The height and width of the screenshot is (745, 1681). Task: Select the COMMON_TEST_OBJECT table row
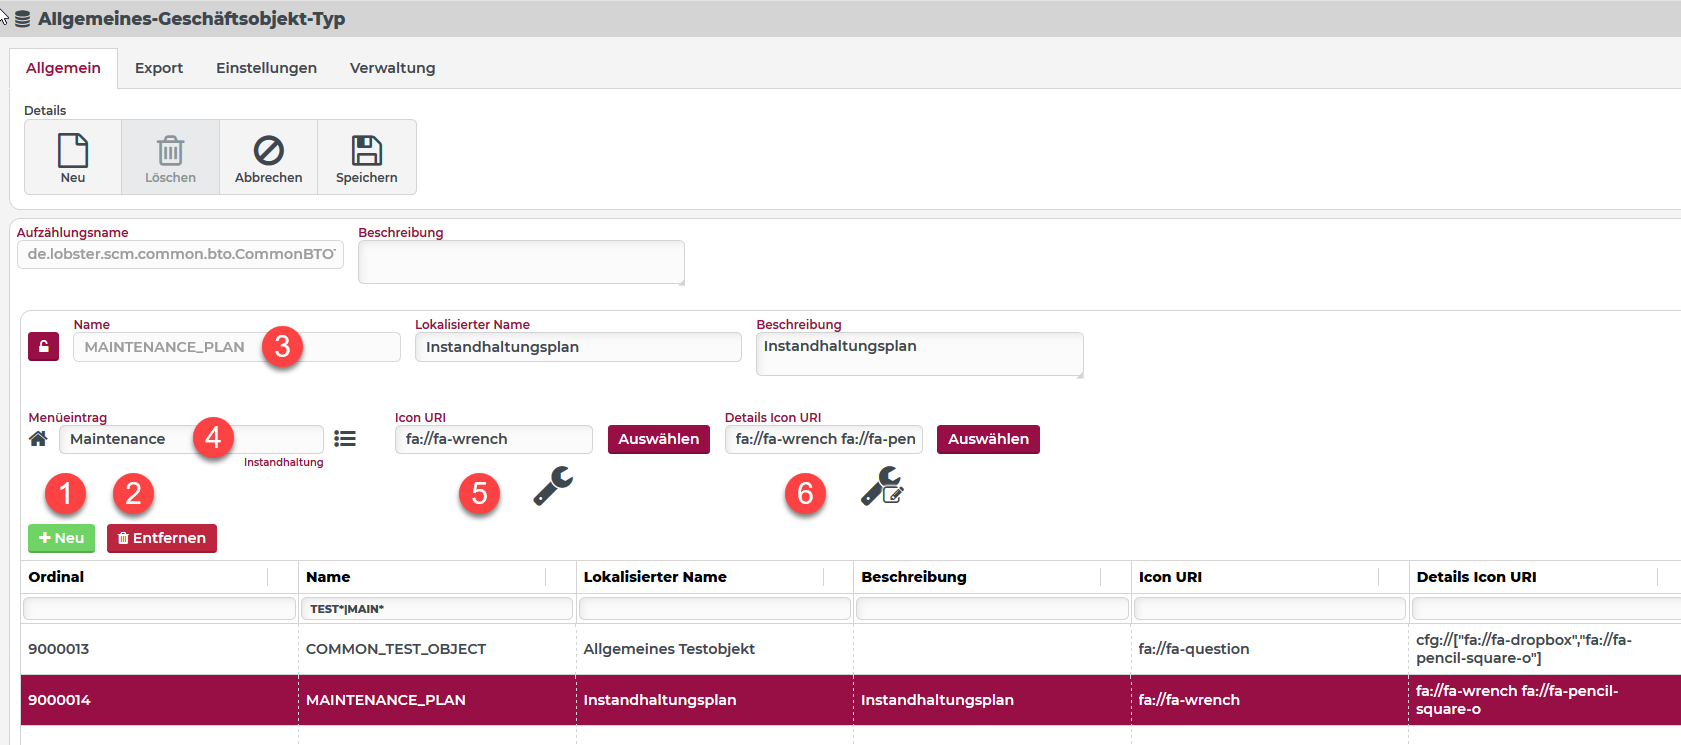396,649
